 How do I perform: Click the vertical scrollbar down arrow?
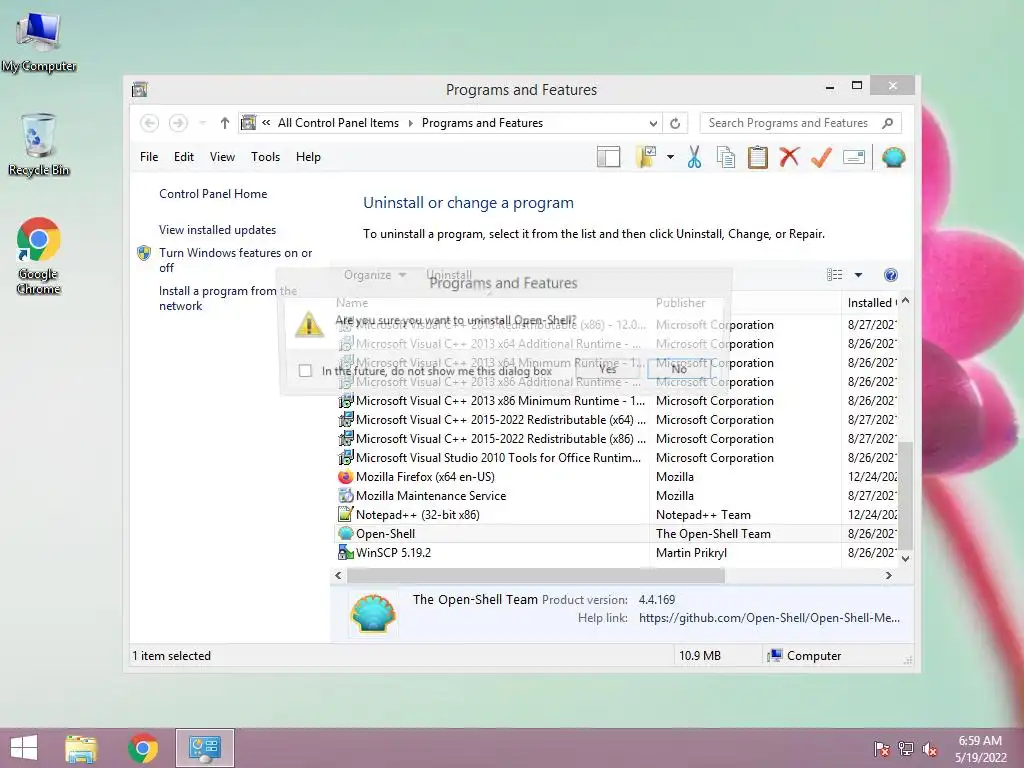[x=905, y=558]
